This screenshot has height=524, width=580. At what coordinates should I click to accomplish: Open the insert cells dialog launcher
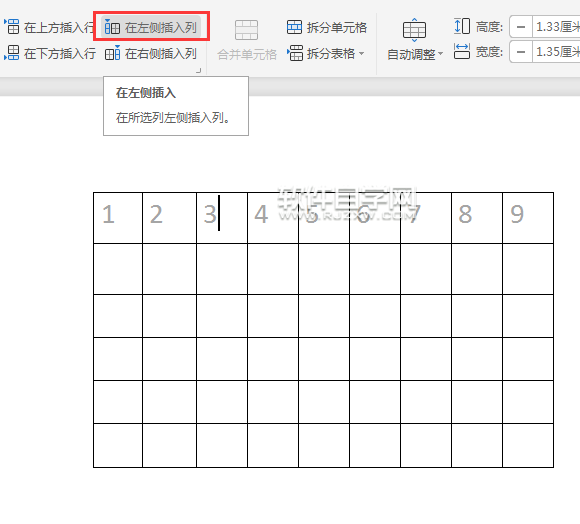click(199, 70)
